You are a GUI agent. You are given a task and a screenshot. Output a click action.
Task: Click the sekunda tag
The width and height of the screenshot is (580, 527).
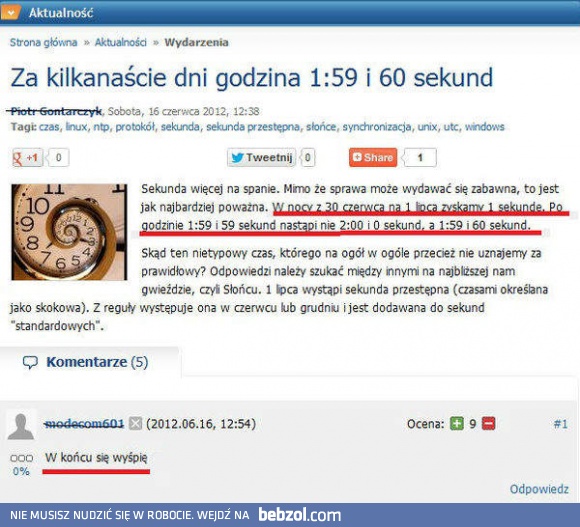coord(180,127)
